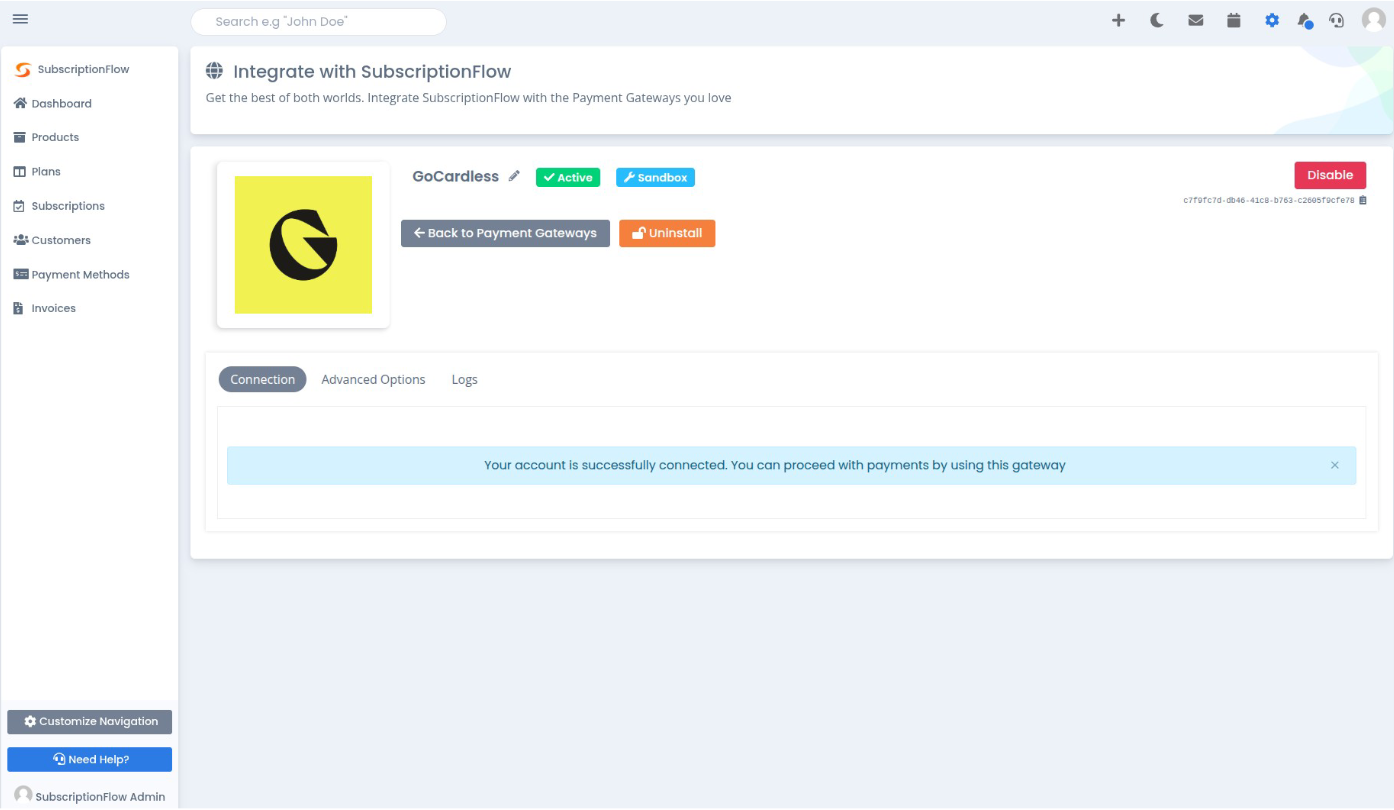Dismiss the successfully connected alert
1394x810 pixels.
(x=1335, y=465)
